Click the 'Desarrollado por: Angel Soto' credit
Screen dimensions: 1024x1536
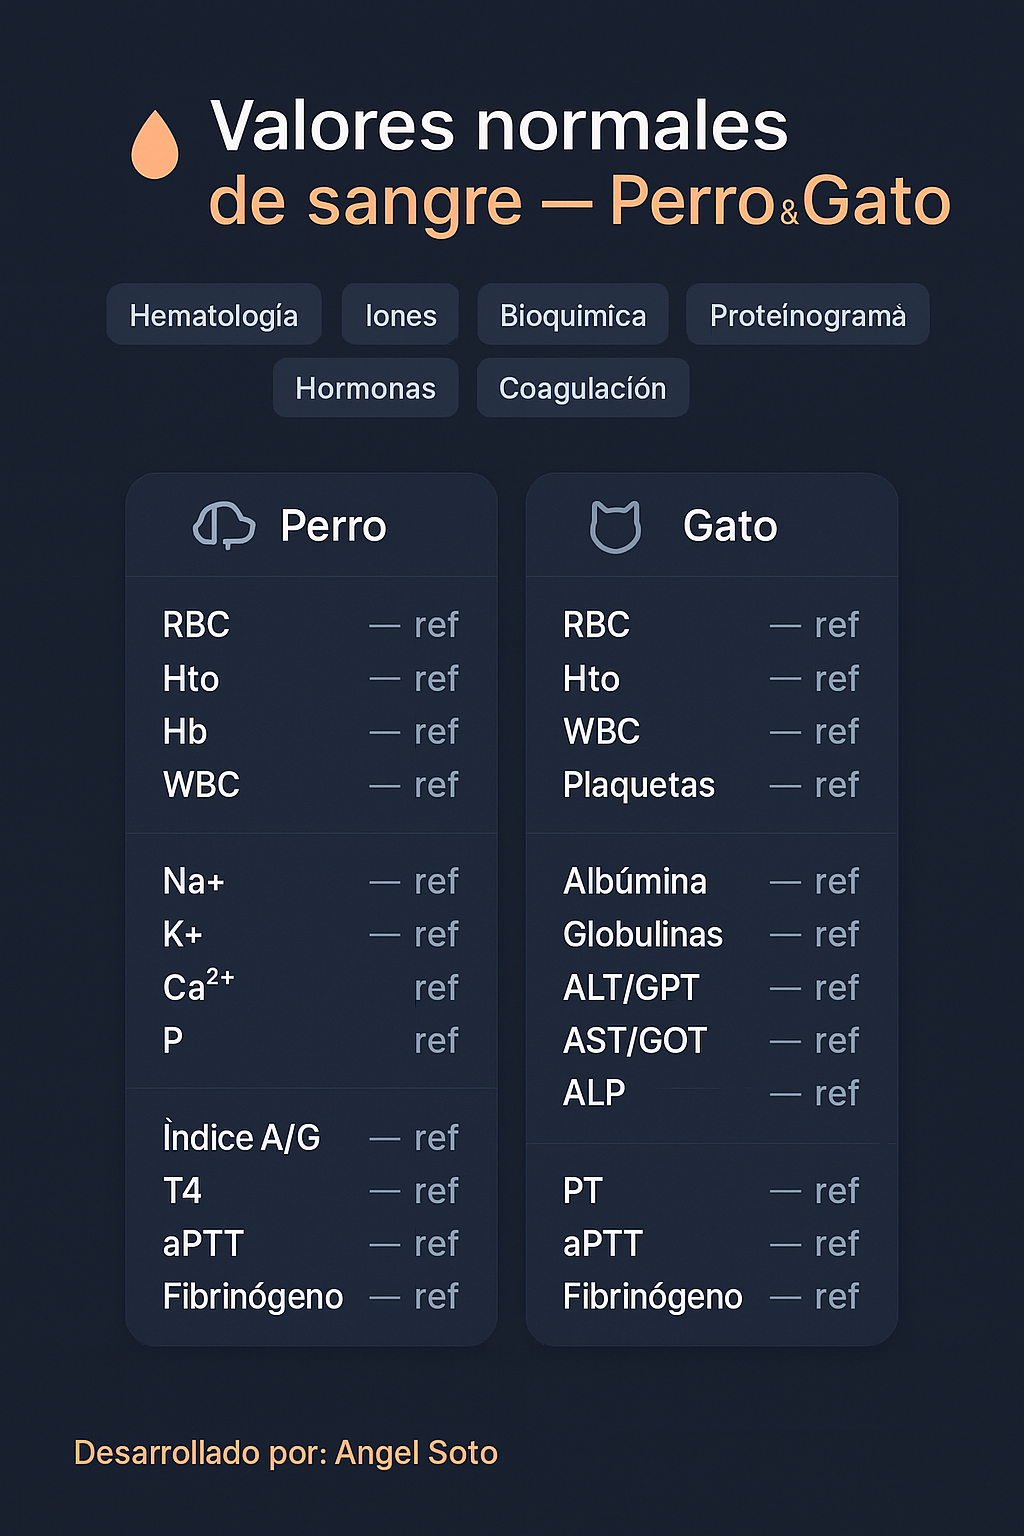[286, 1452]
